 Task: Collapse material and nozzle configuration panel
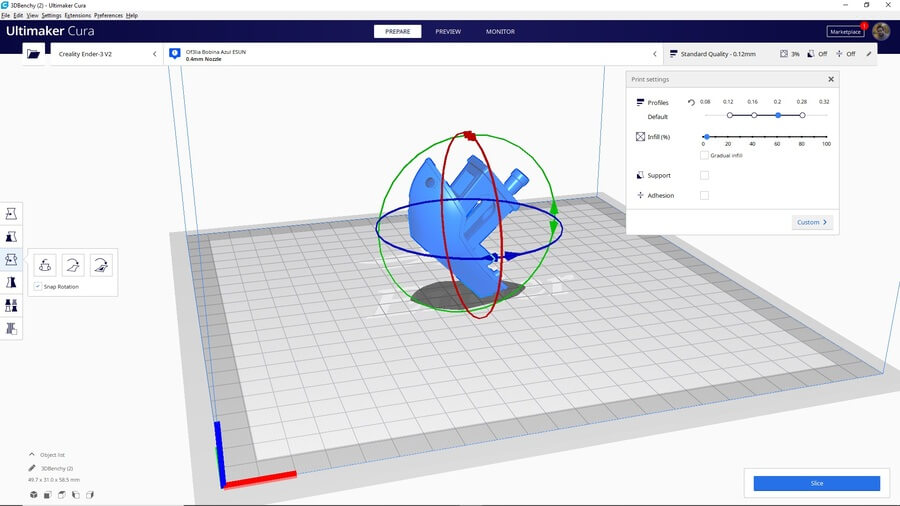tap(654, 54)
